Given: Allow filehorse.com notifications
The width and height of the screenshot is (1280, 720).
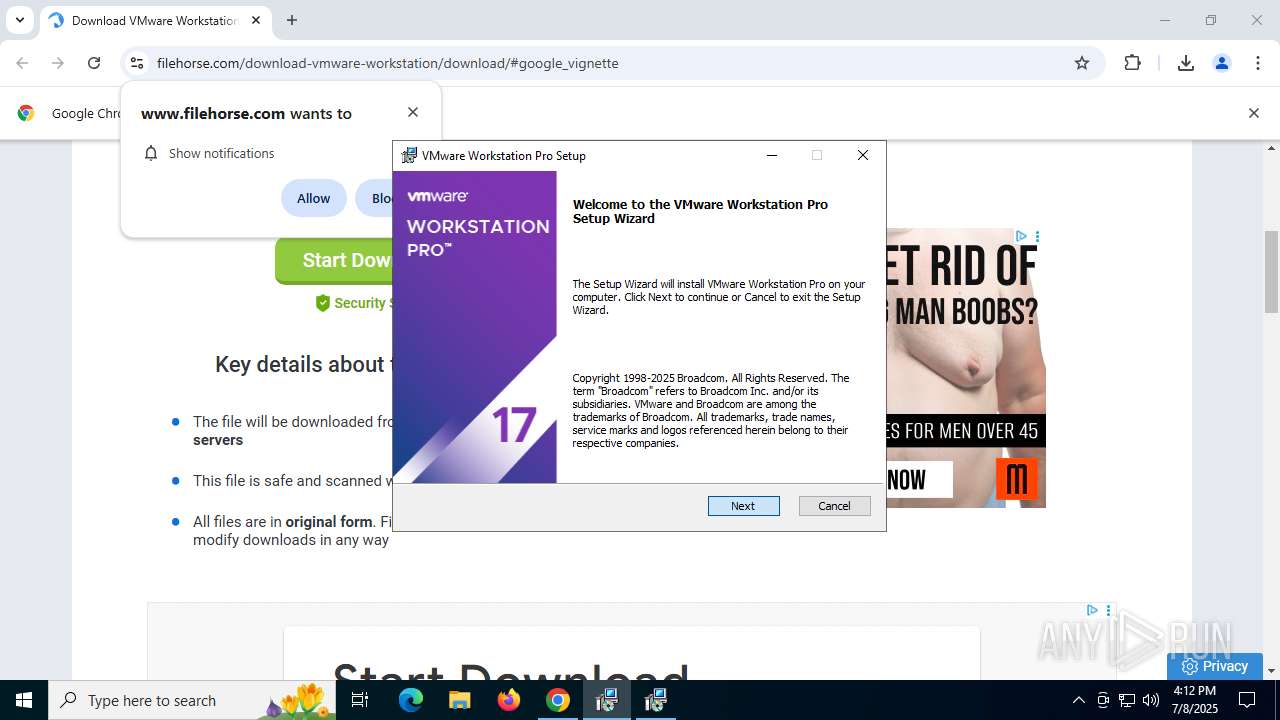Looking at the screenshot, I should pyautogui.click(x=313, y=198).
